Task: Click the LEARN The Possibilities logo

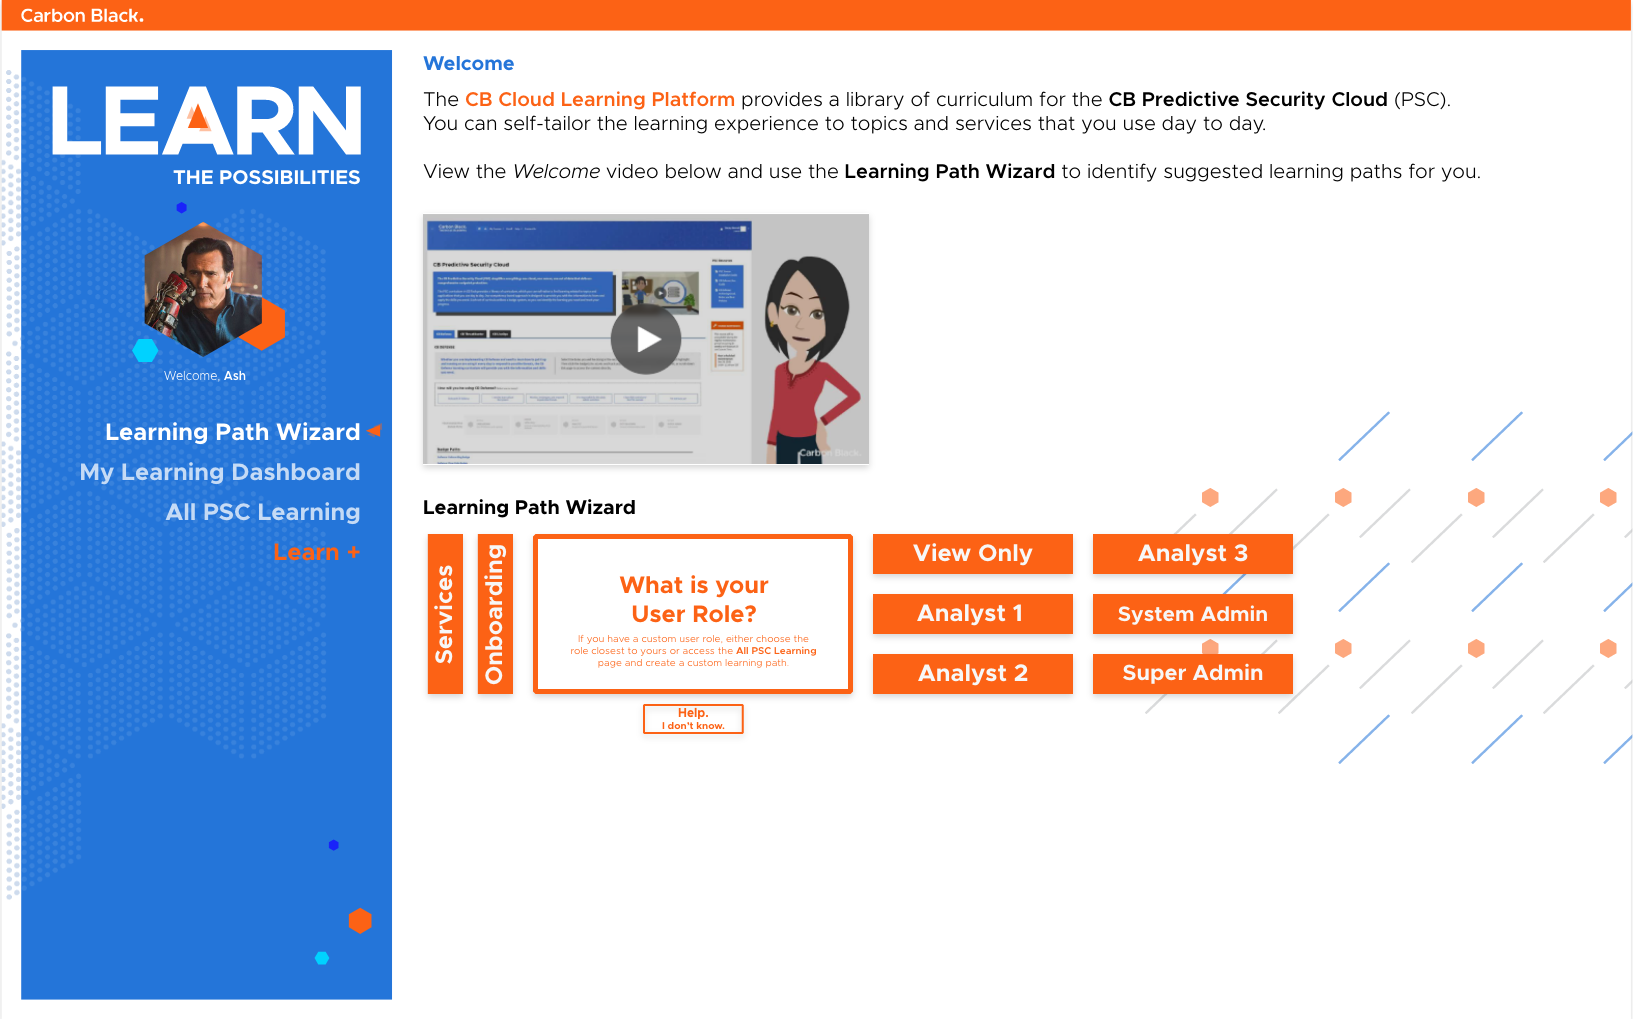Action: [x=206, y=134]
